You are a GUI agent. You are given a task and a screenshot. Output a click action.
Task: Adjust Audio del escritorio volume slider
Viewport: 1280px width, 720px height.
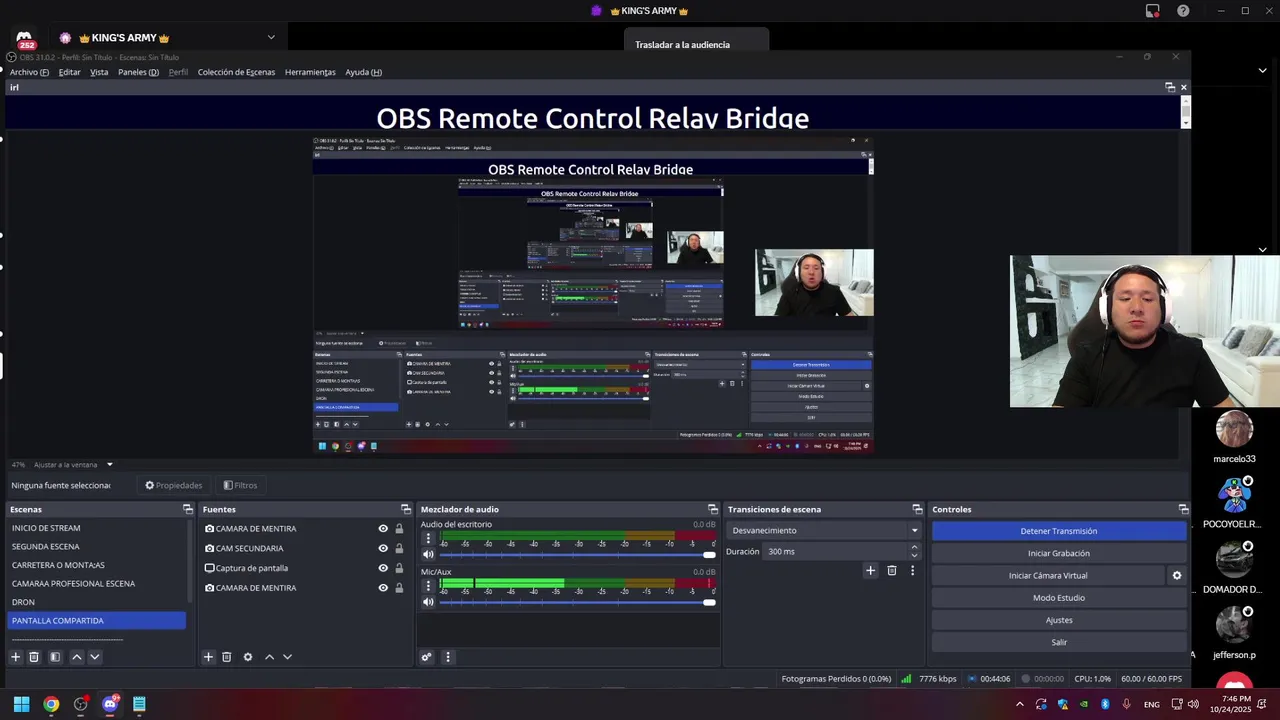click(577, 555)
